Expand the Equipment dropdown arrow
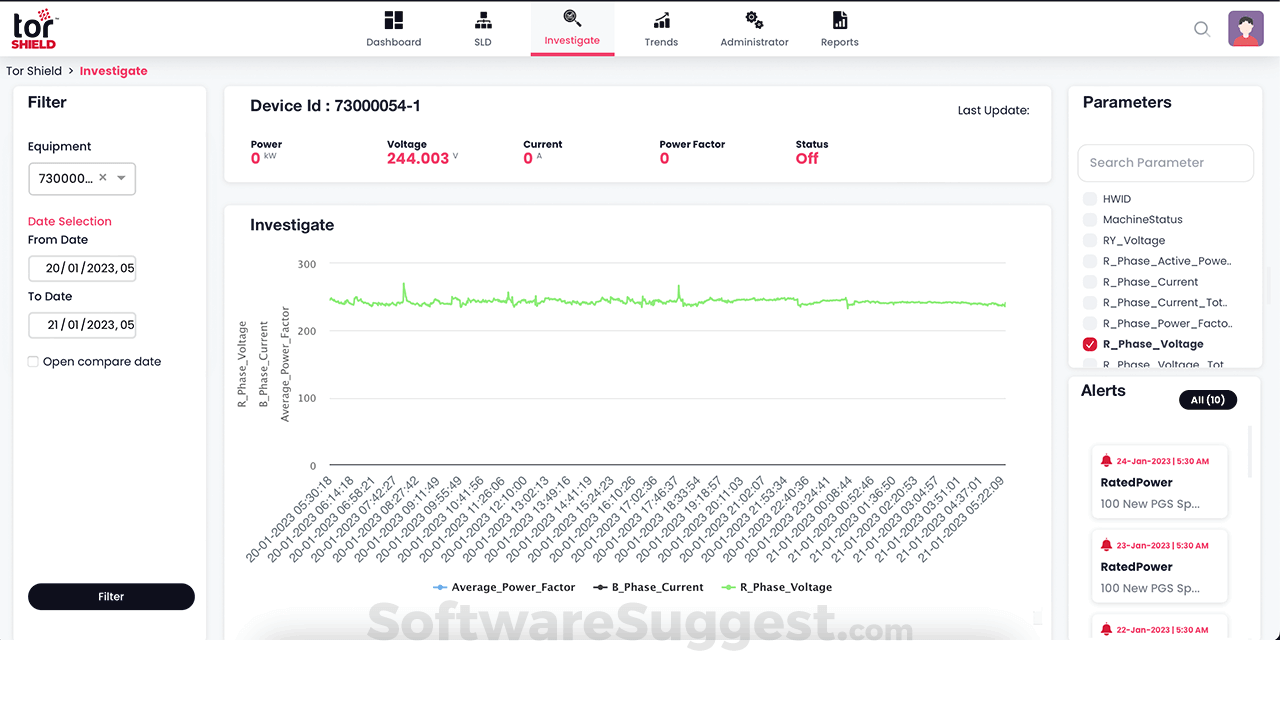 point(121,178)
